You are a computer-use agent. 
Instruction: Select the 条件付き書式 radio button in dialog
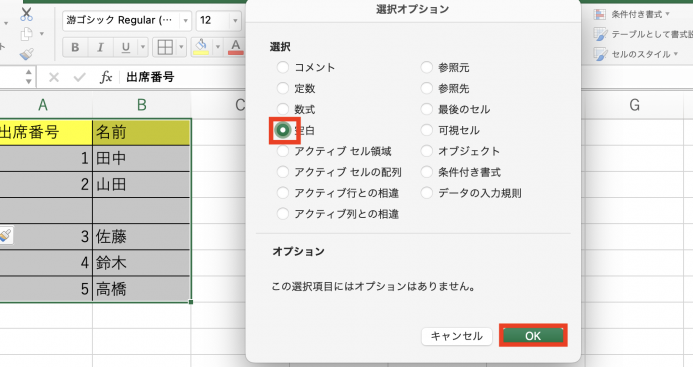point(426,172)
